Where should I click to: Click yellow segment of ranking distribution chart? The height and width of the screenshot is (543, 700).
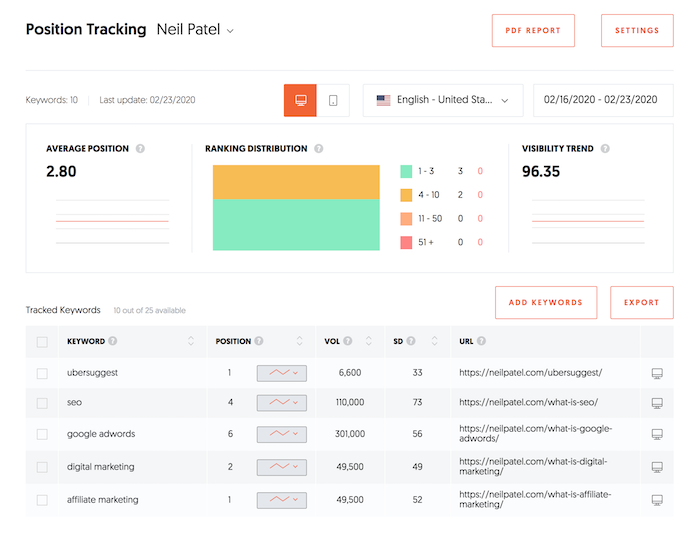pos(296,182)
